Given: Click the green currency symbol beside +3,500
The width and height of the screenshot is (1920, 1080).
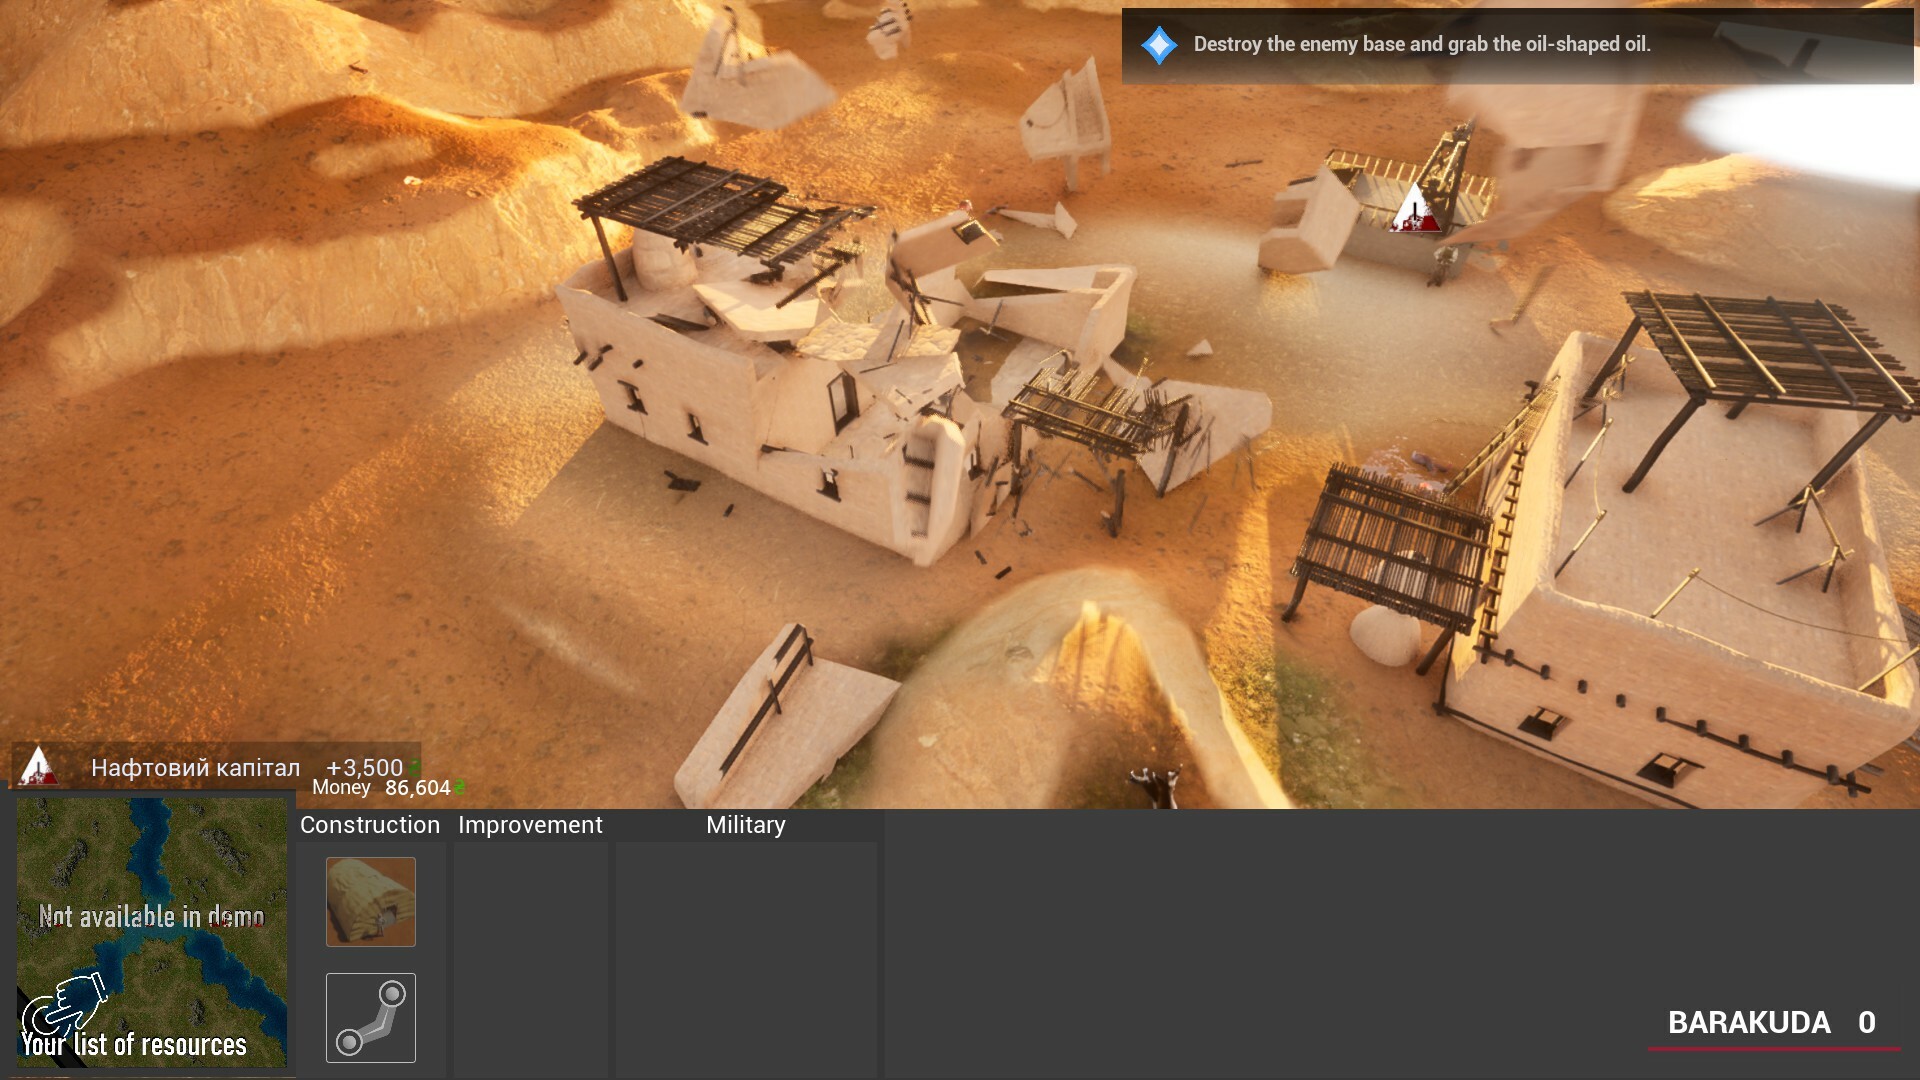Looking at the screenshot, I should (412, 768).
